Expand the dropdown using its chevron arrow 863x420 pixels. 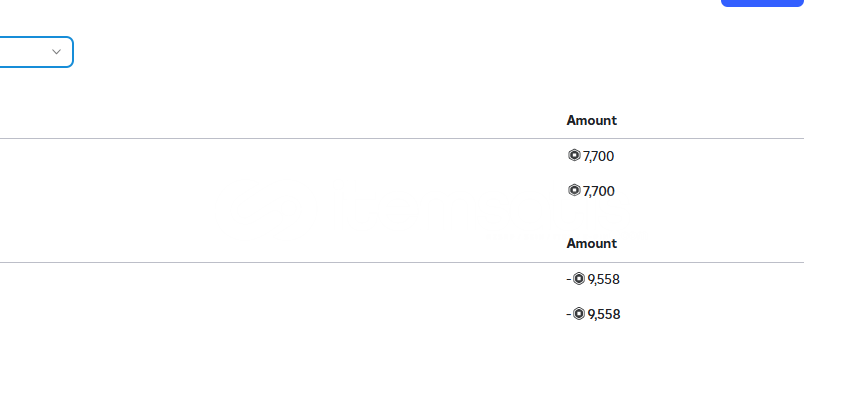click(56, 52)
